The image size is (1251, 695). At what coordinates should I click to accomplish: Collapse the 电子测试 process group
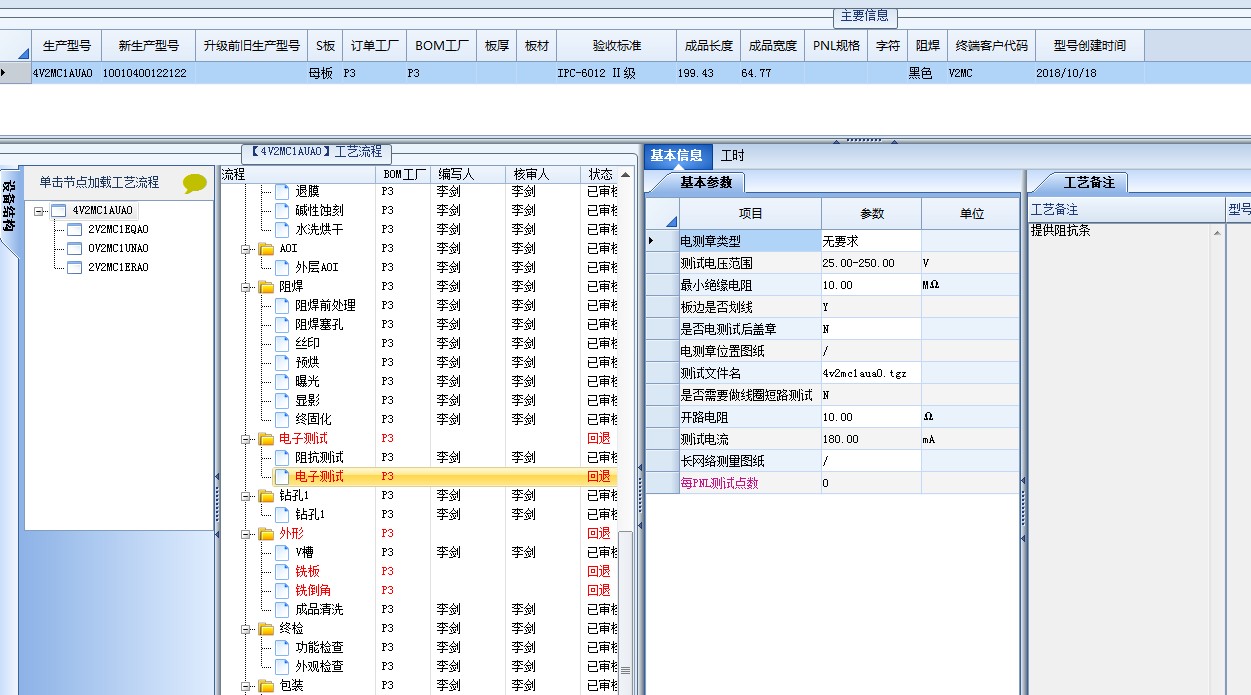pyautogui.click(x=246, y=439)
